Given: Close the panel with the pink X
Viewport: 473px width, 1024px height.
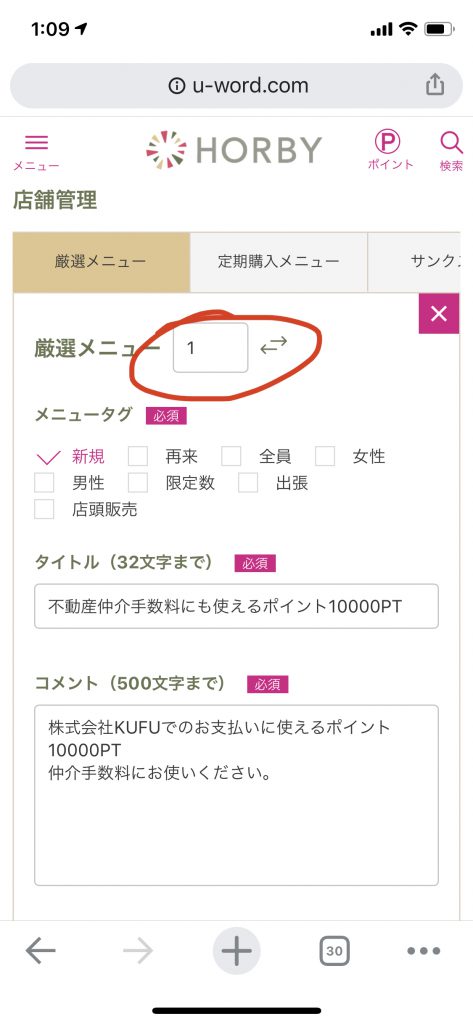Looking at the screenshot, I should click(439, 314).
